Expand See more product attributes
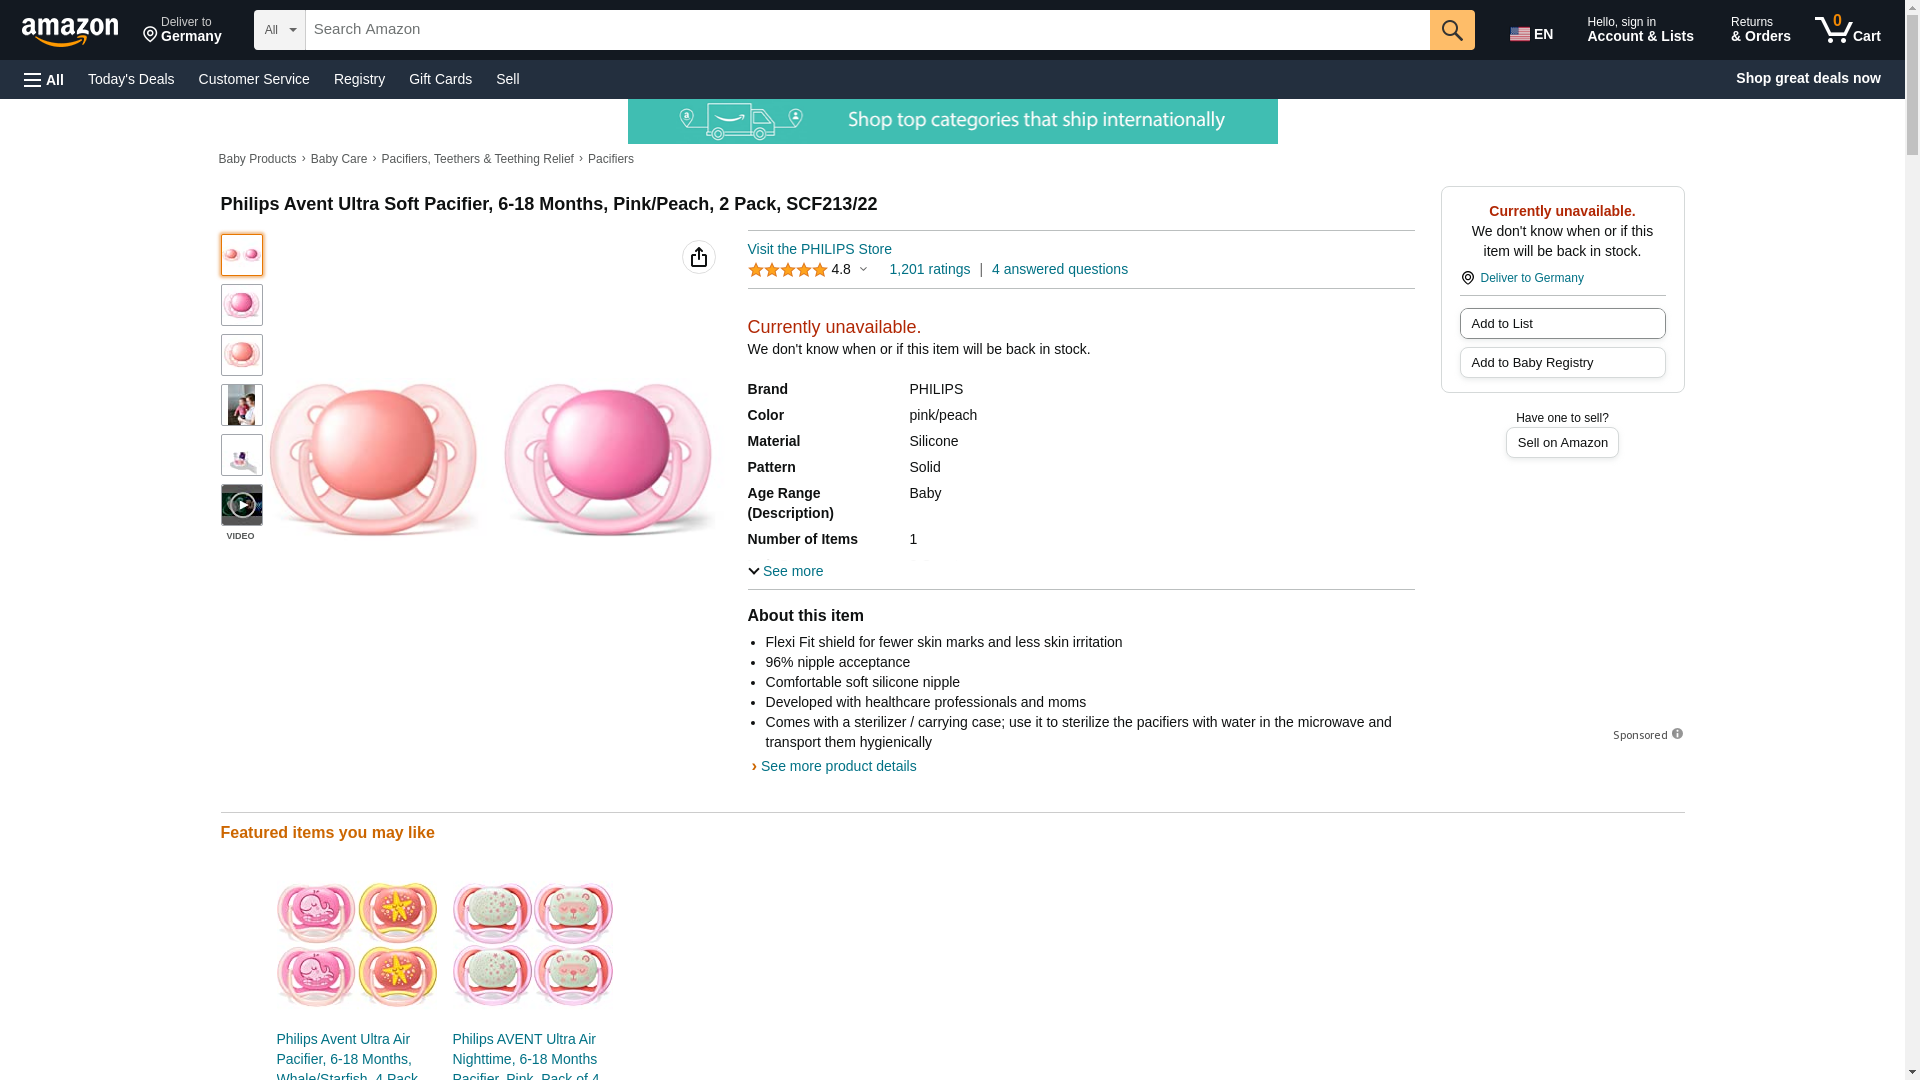The height and width of the screenshot is (1080, 1920). pos(786,571)
